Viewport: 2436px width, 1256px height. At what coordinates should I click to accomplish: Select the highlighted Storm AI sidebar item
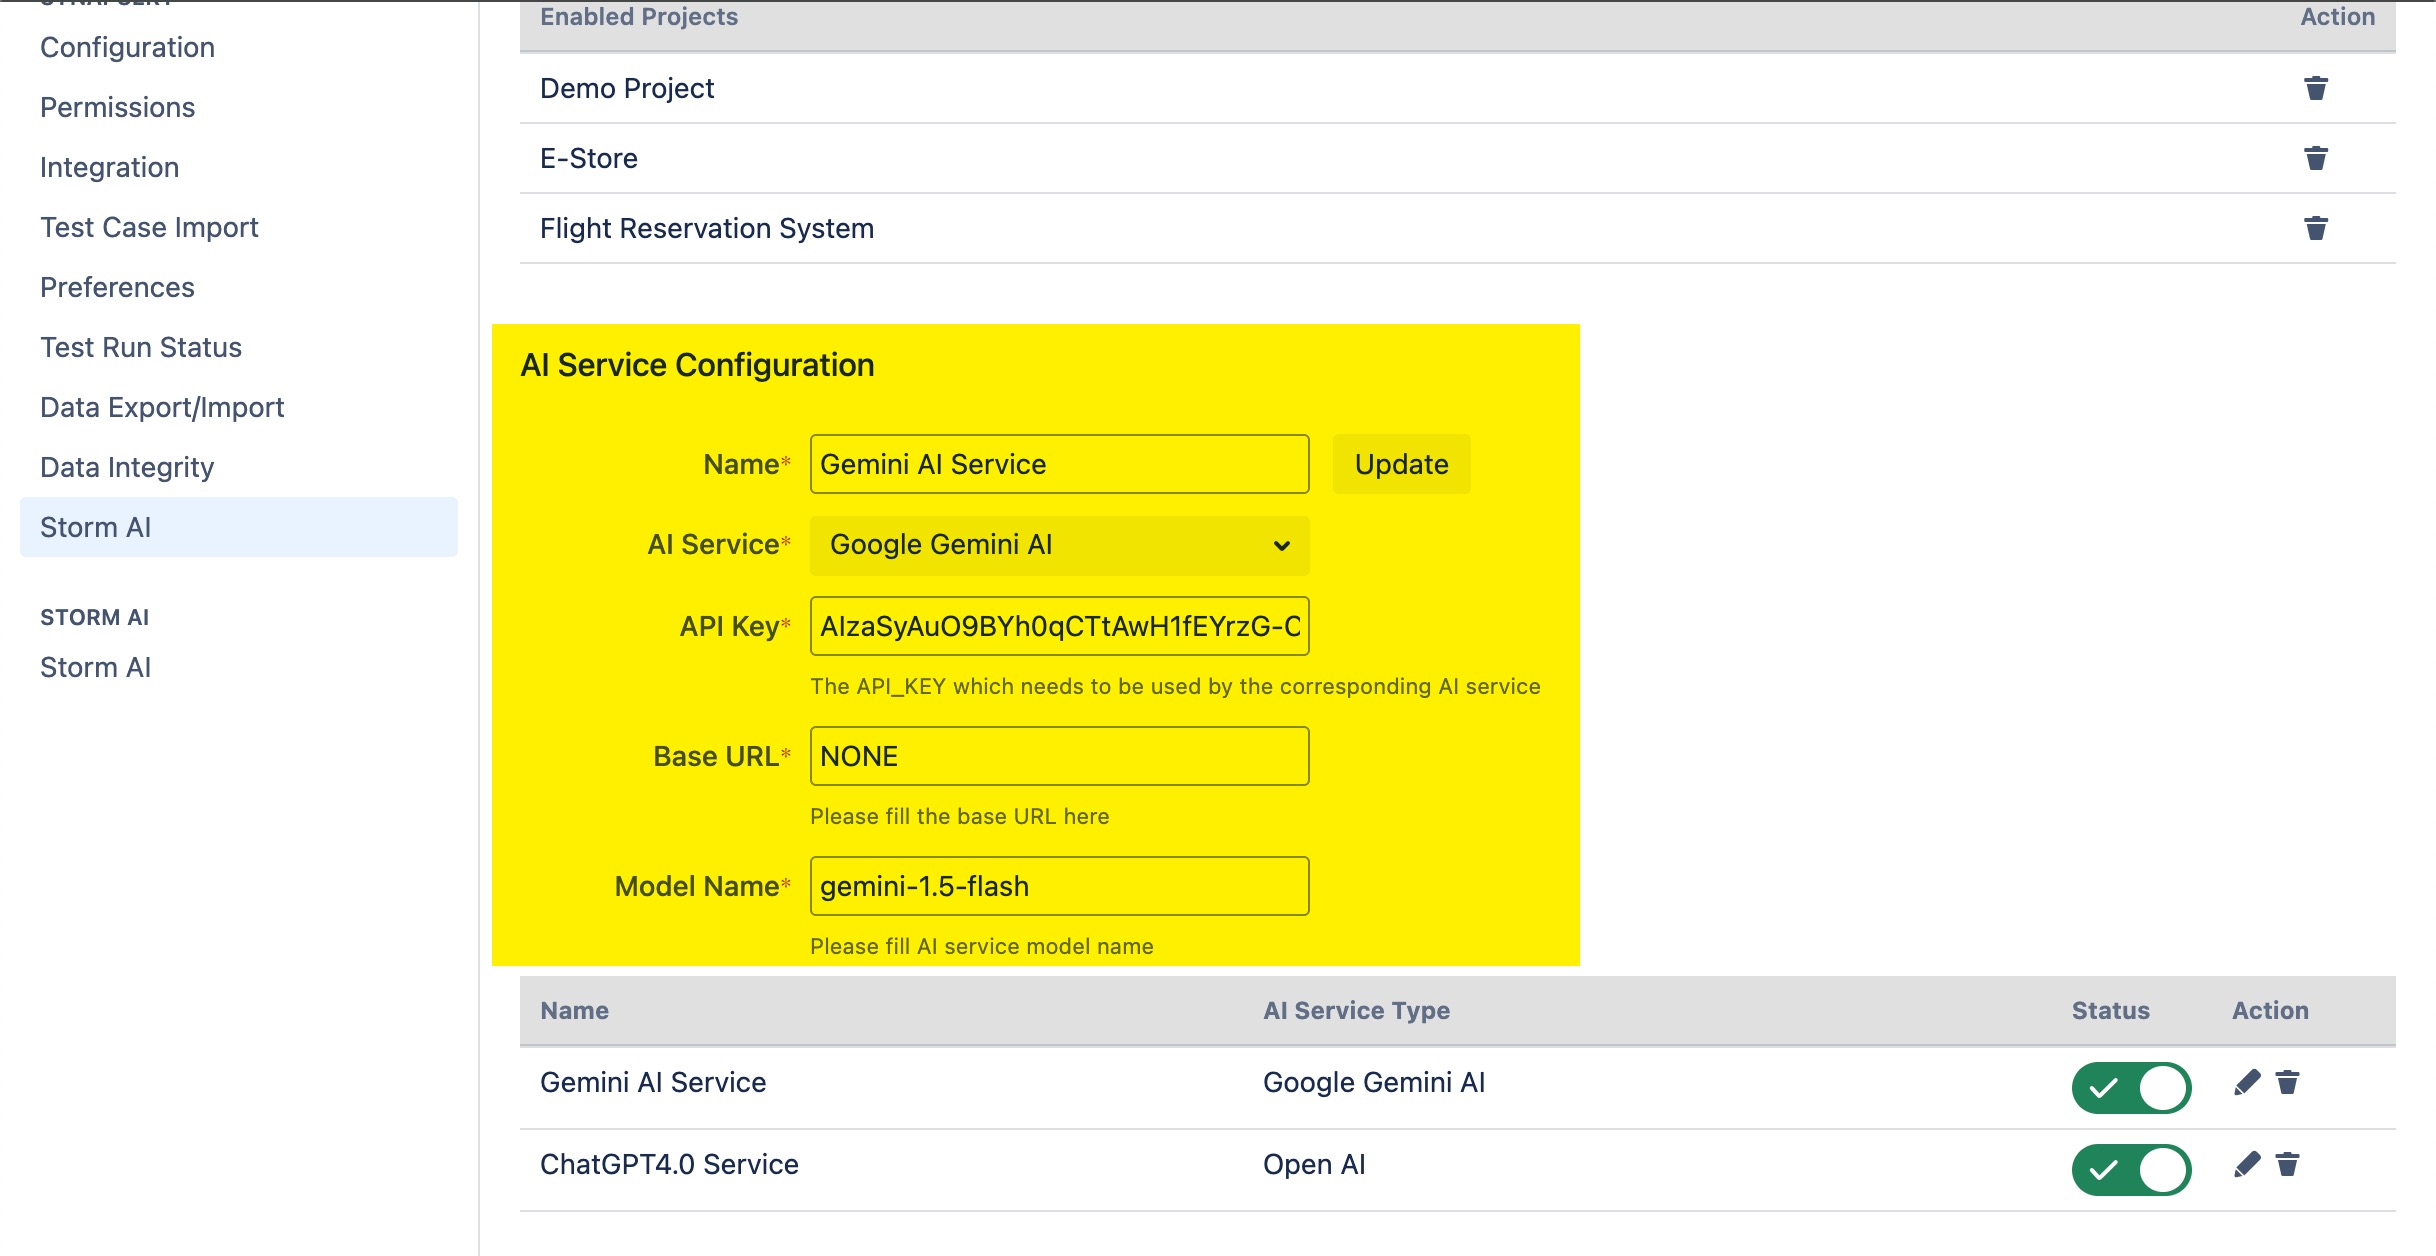click(95, 527)
